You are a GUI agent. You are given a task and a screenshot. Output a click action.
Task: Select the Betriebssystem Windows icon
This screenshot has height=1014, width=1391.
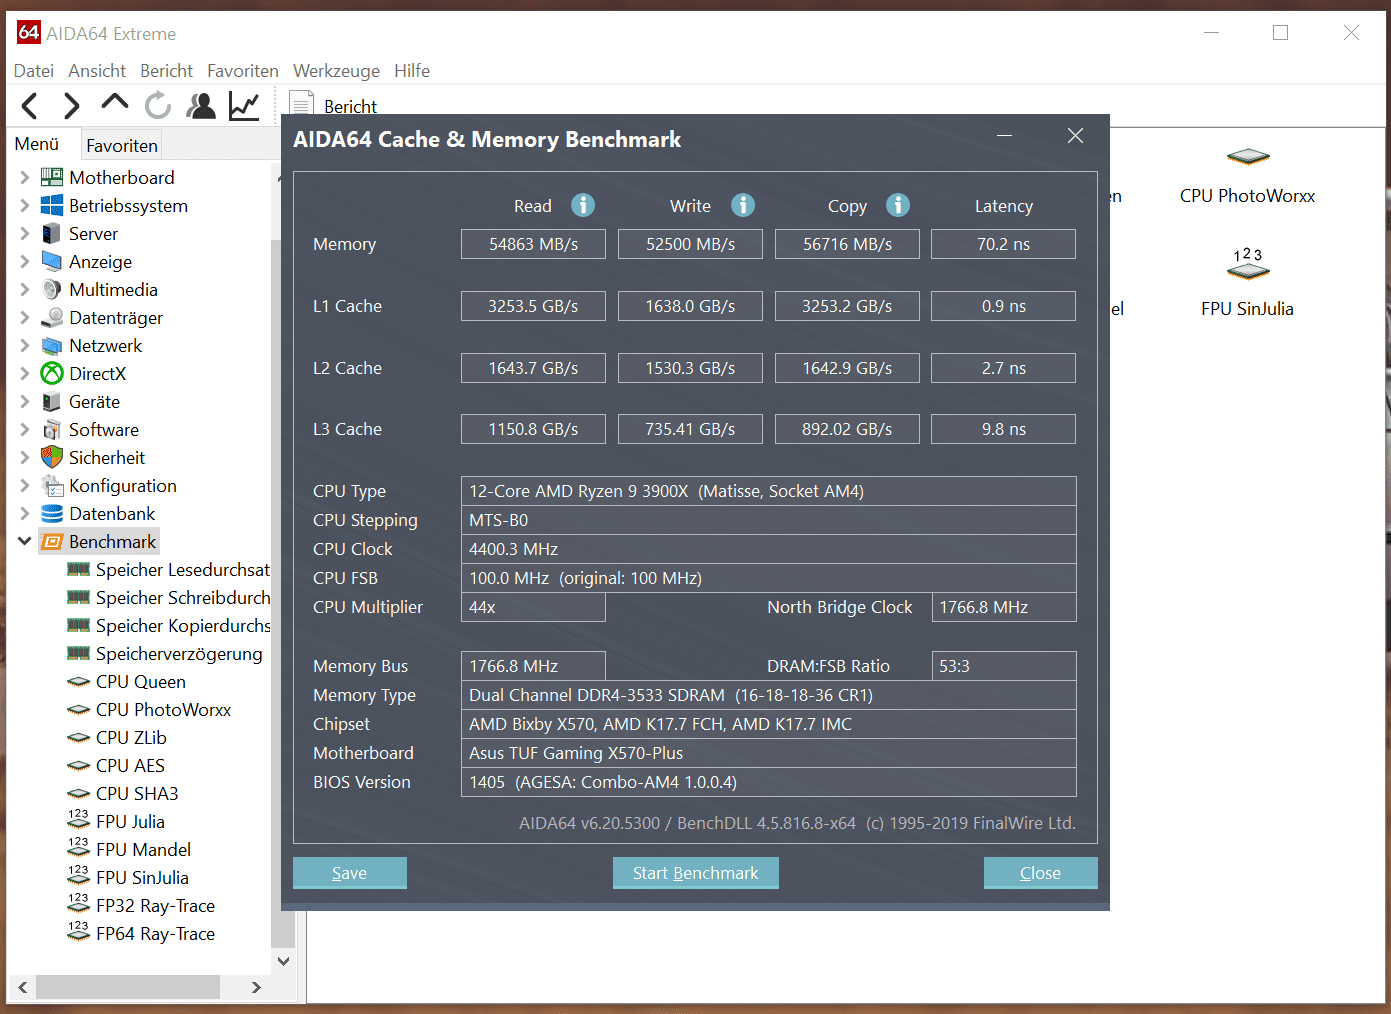pos(52,205)
